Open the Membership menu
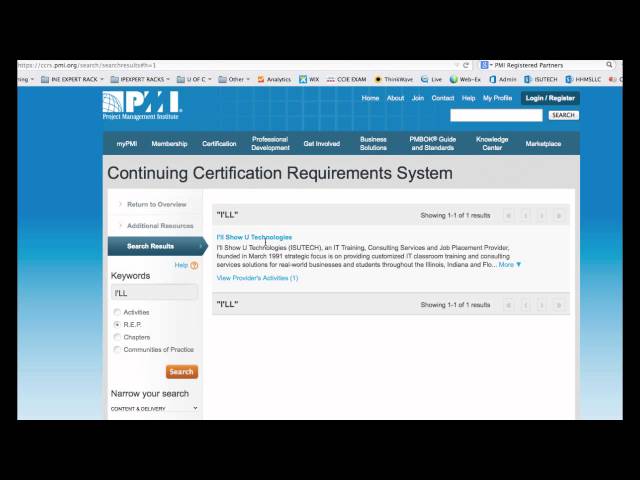 tap(169, 144)
